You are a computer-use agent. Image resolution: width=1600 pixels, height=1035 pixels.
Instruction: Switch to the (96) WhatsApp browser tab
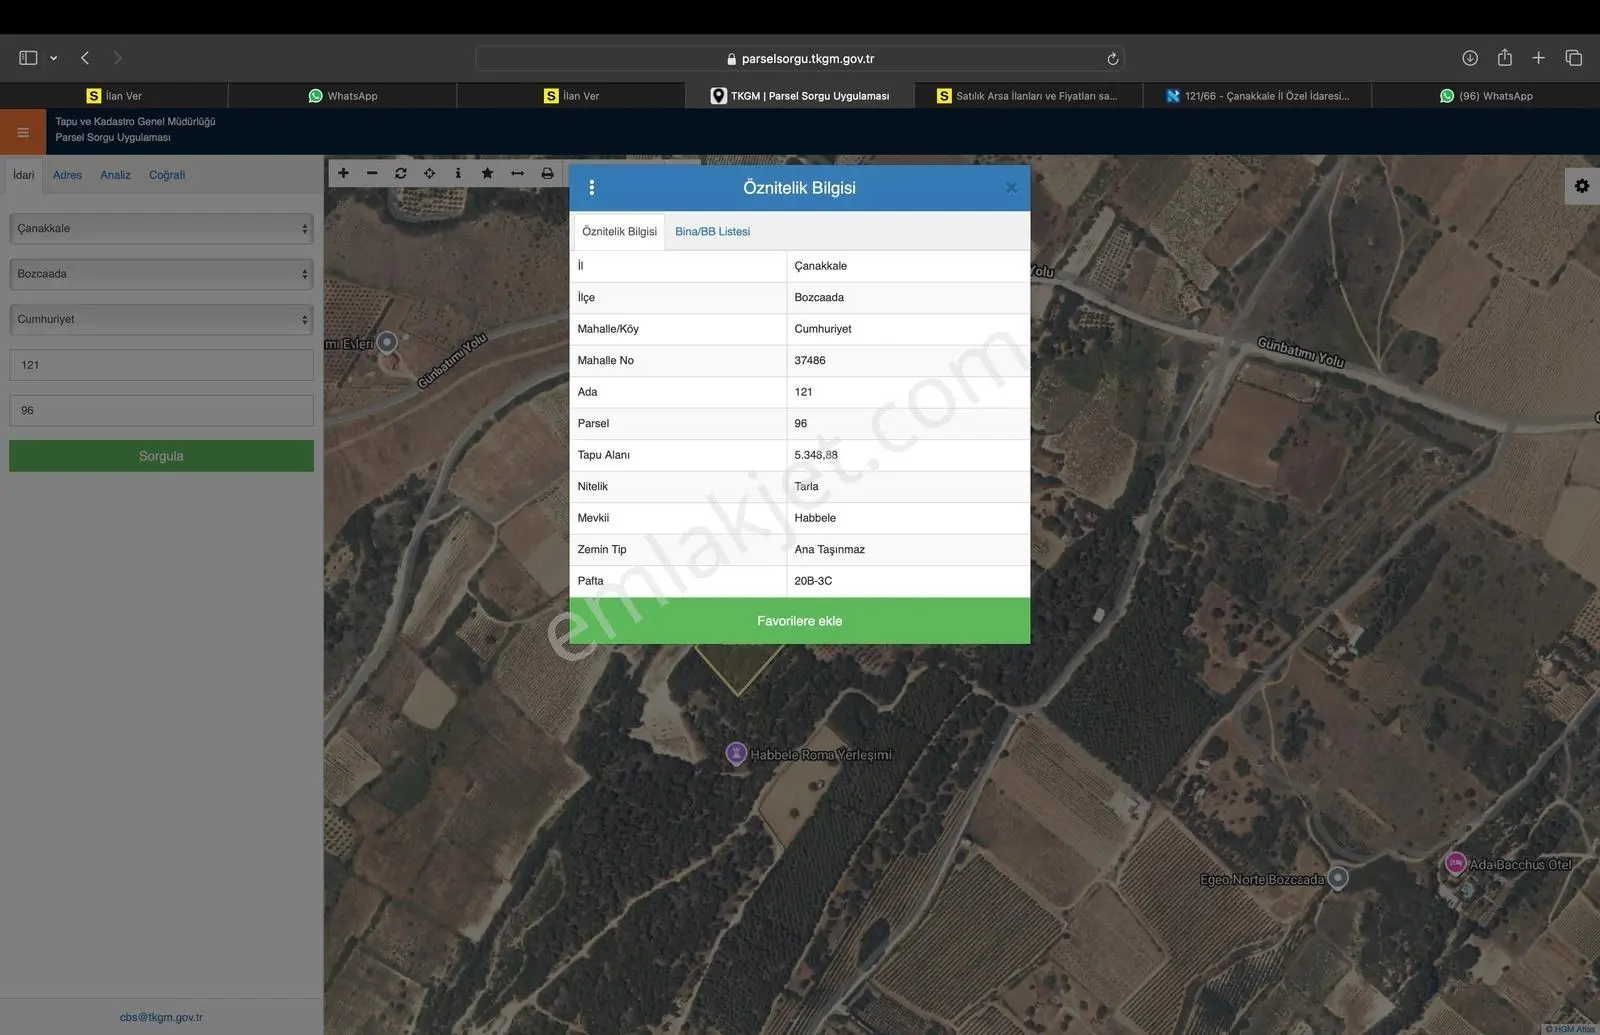(x=1486, y=96)
